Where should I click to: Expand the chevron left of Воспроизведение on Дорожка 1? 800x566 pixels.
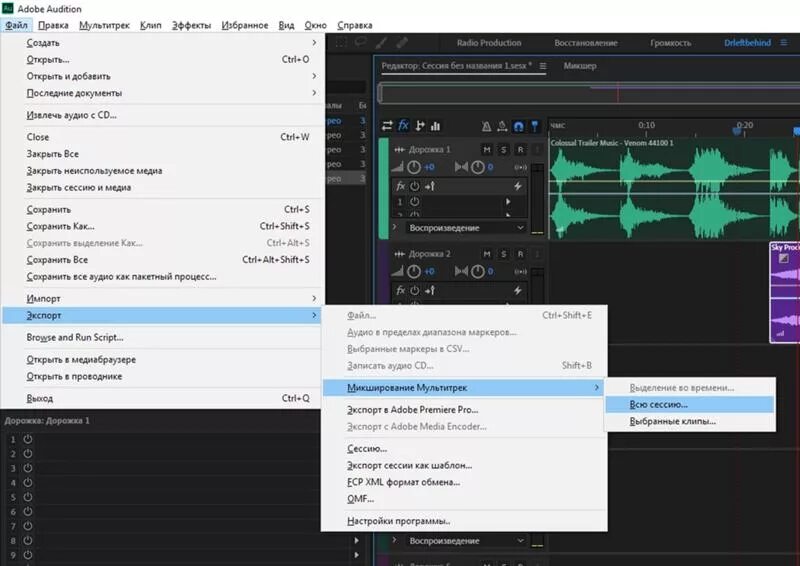click(x=394, y=227)
